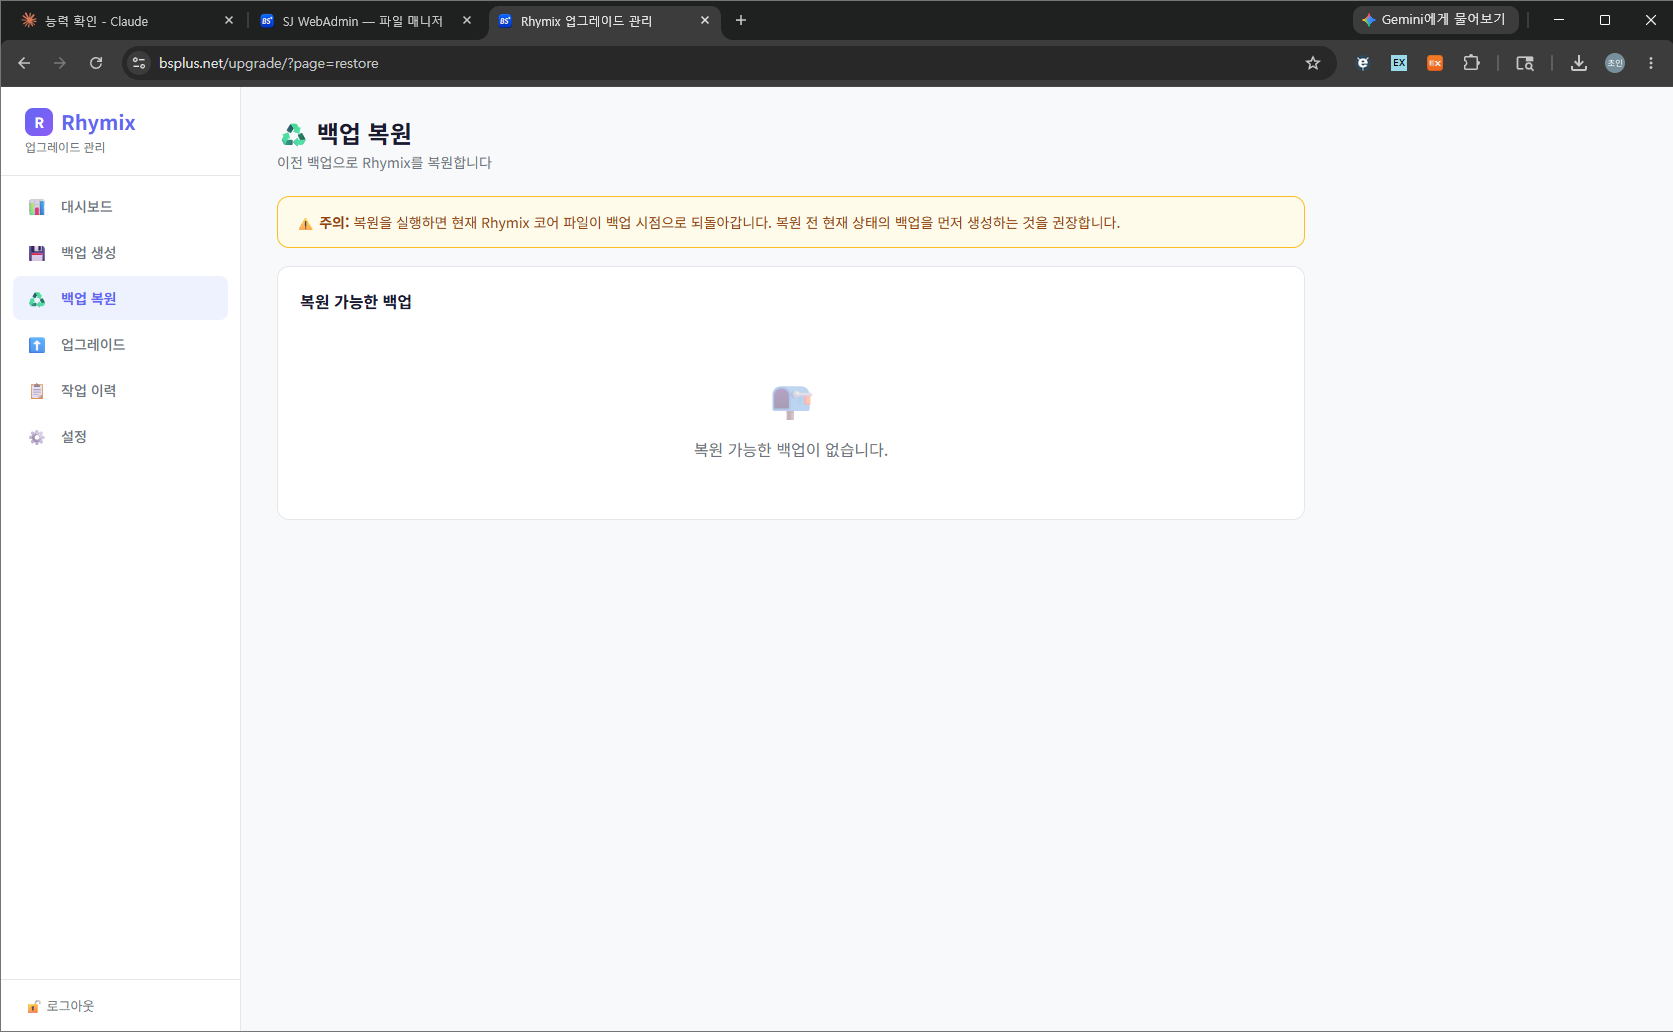Close the Rhymix 업그레이드 관리 tab
1673x1032 pixels.
point(705,20)
